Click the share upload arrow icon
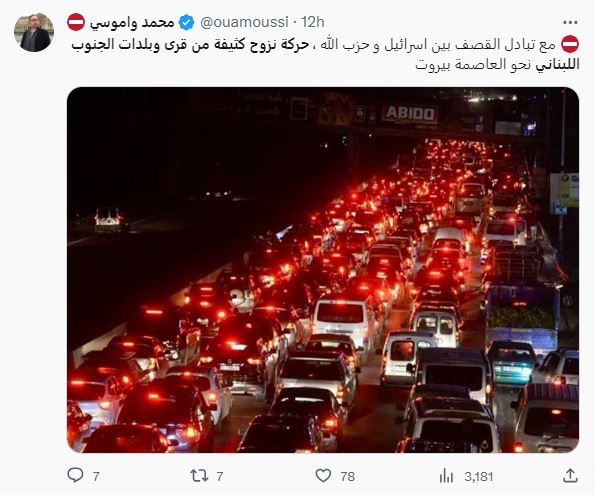This screenshot has width=595, height=495. tap(570, 476)
